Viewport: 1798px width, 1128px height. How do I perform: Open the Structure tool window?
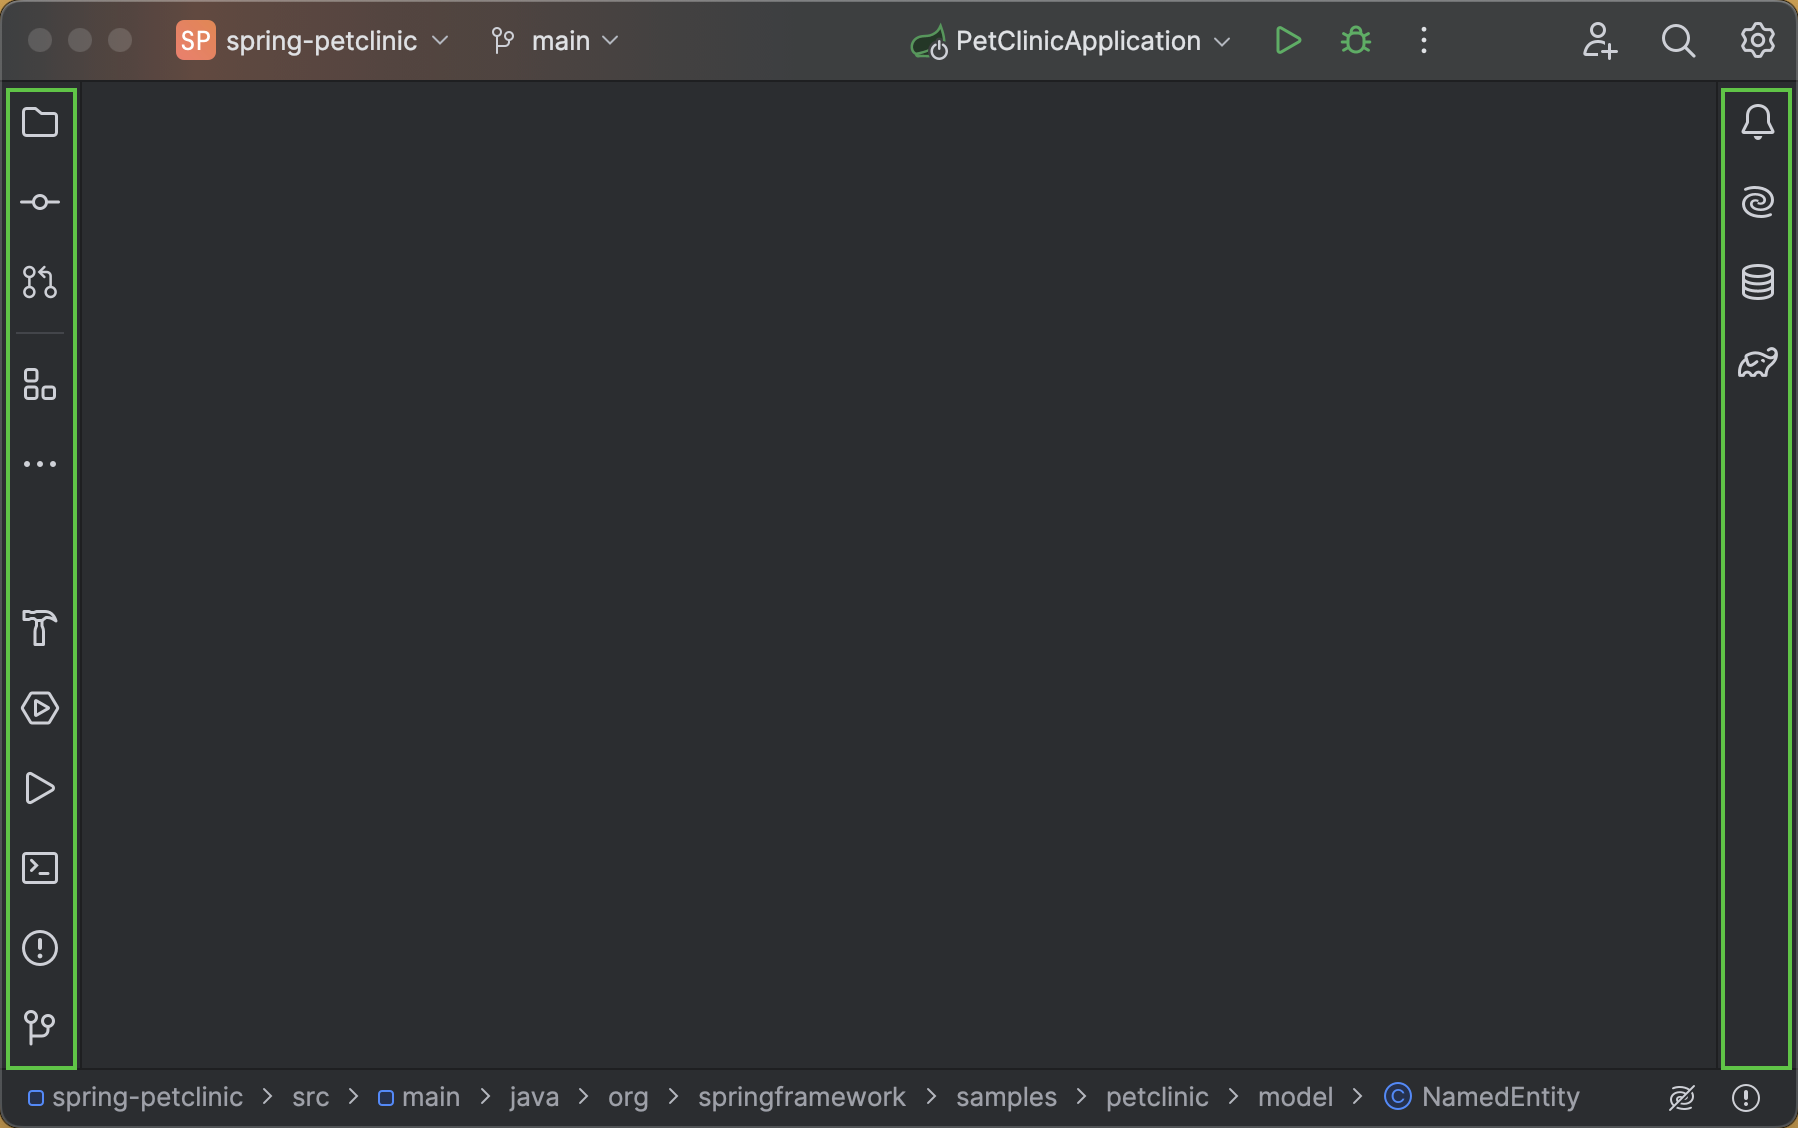point(40,385)
